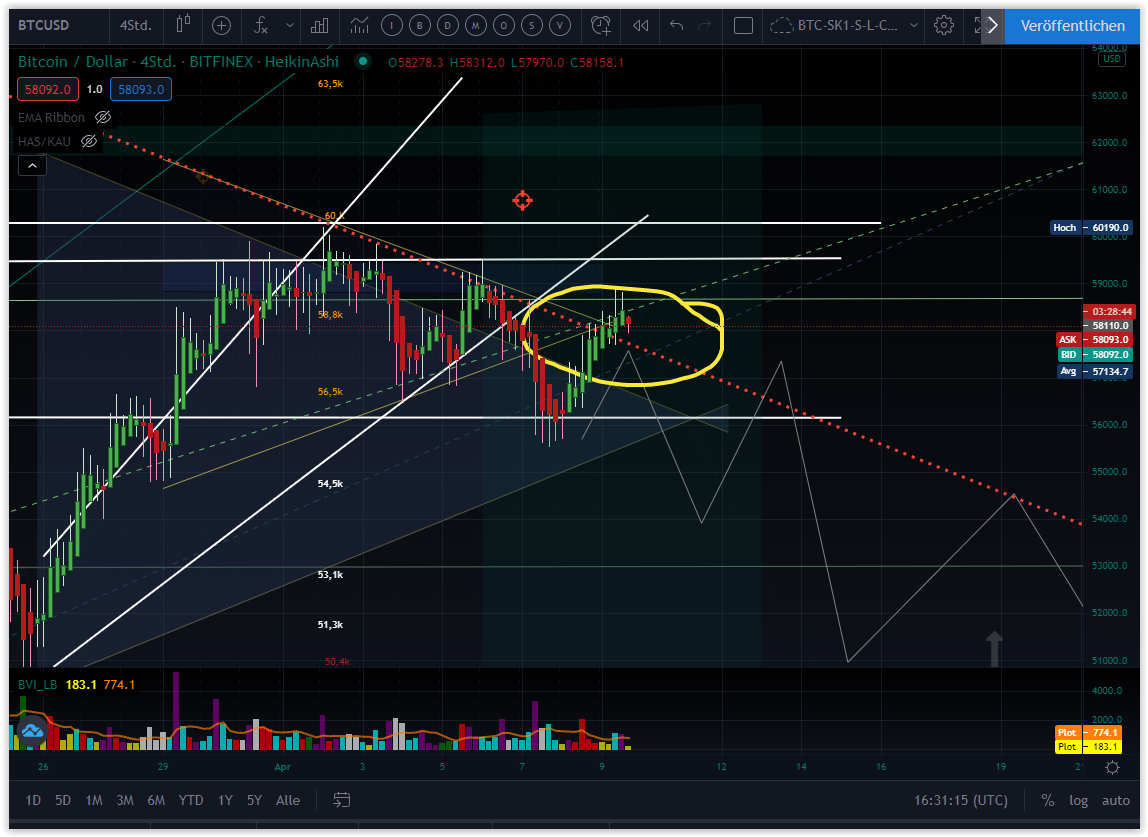Select the BVI_LB indicator label
The image size is (1148, 837).
pos(37,685)
